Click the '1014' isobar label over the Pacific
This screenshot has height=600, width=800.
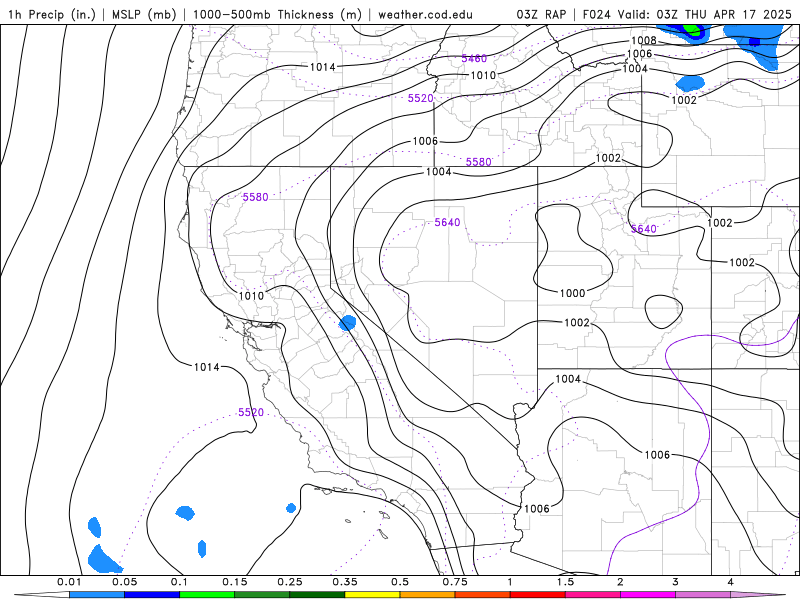(207, 367)
